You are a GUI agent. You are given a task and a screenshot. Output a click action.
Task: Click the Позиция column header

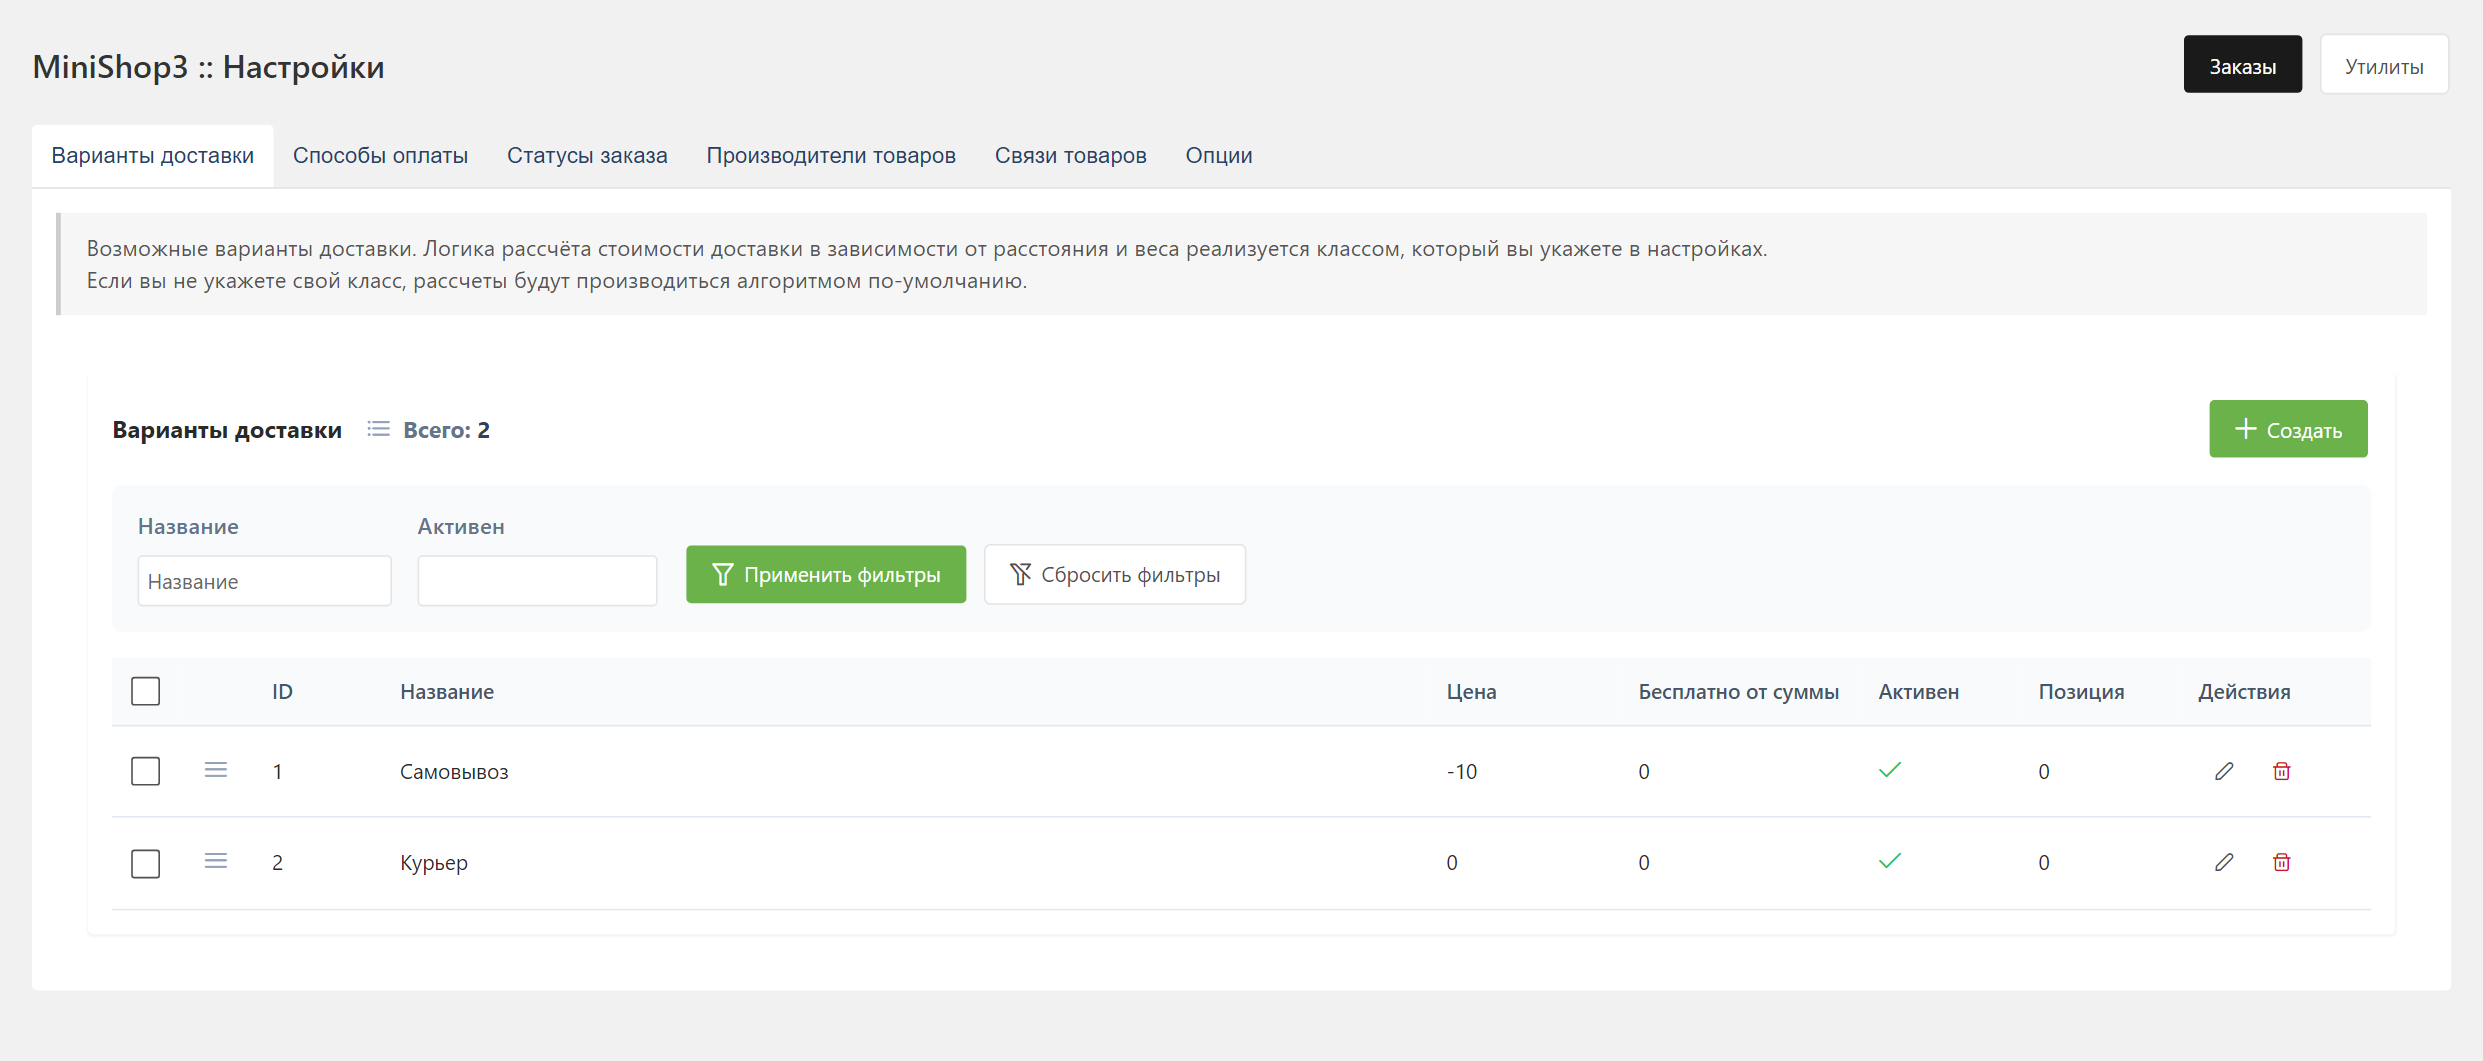tap(2081, 692)
